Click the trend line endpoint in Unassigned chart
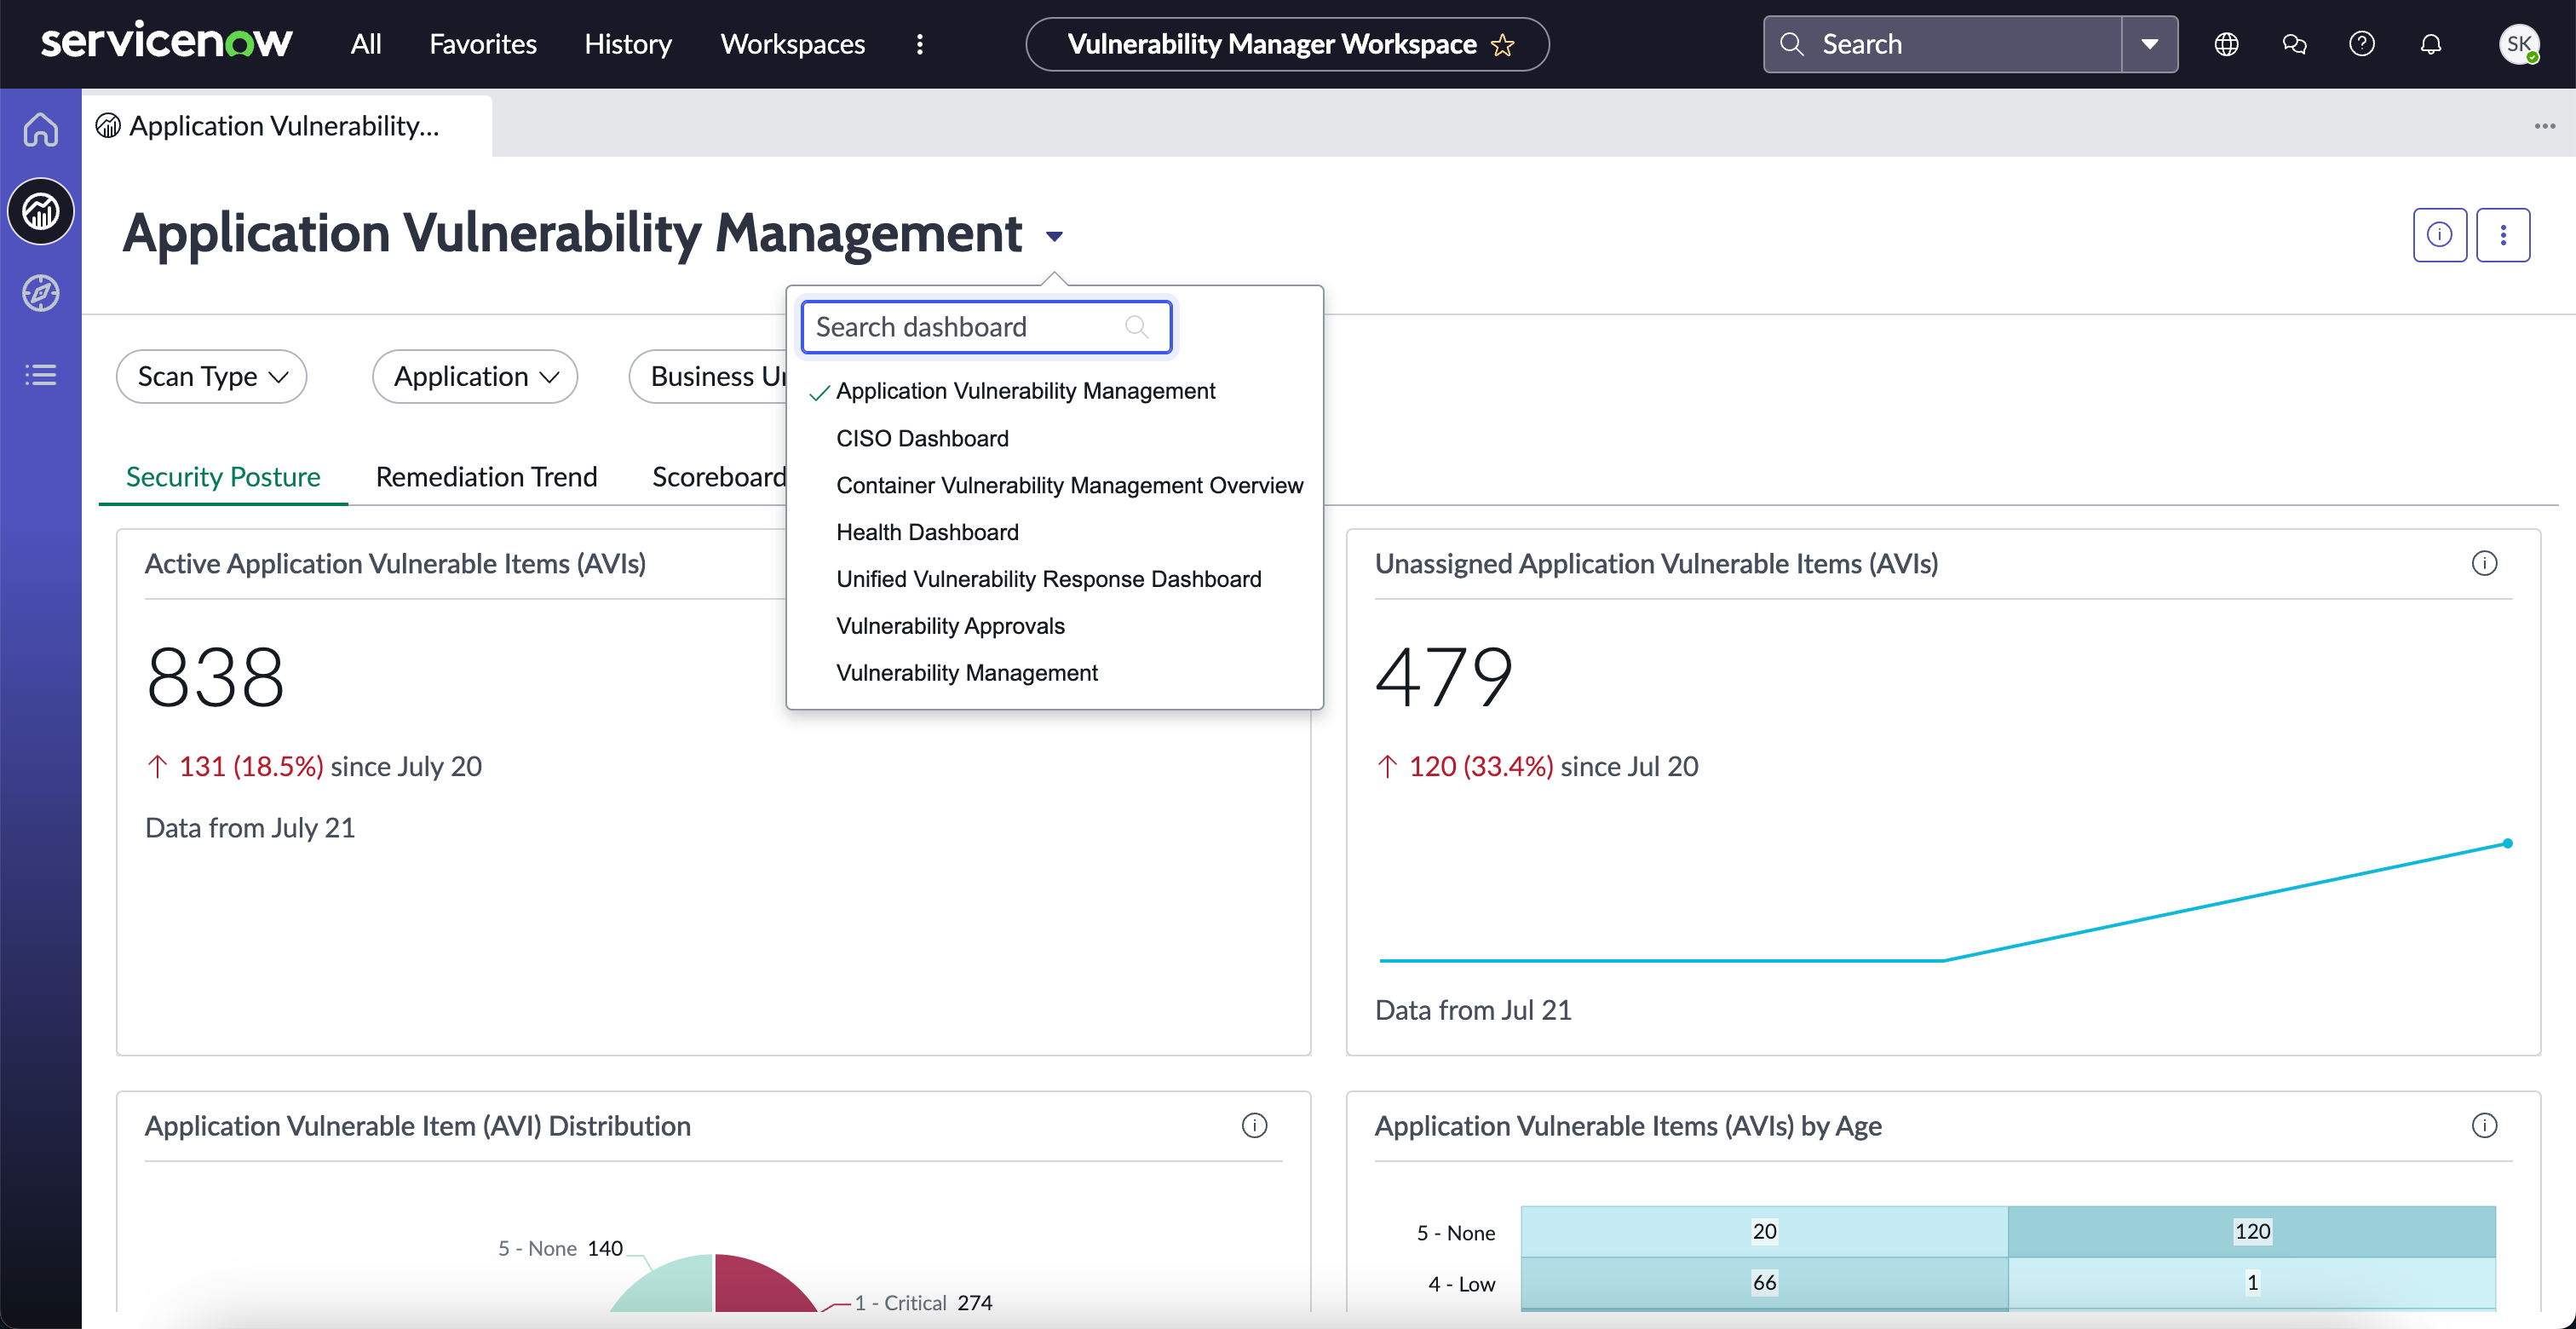The width and height of the screenshot is (2576, 1329). [x=2507, y=843]
